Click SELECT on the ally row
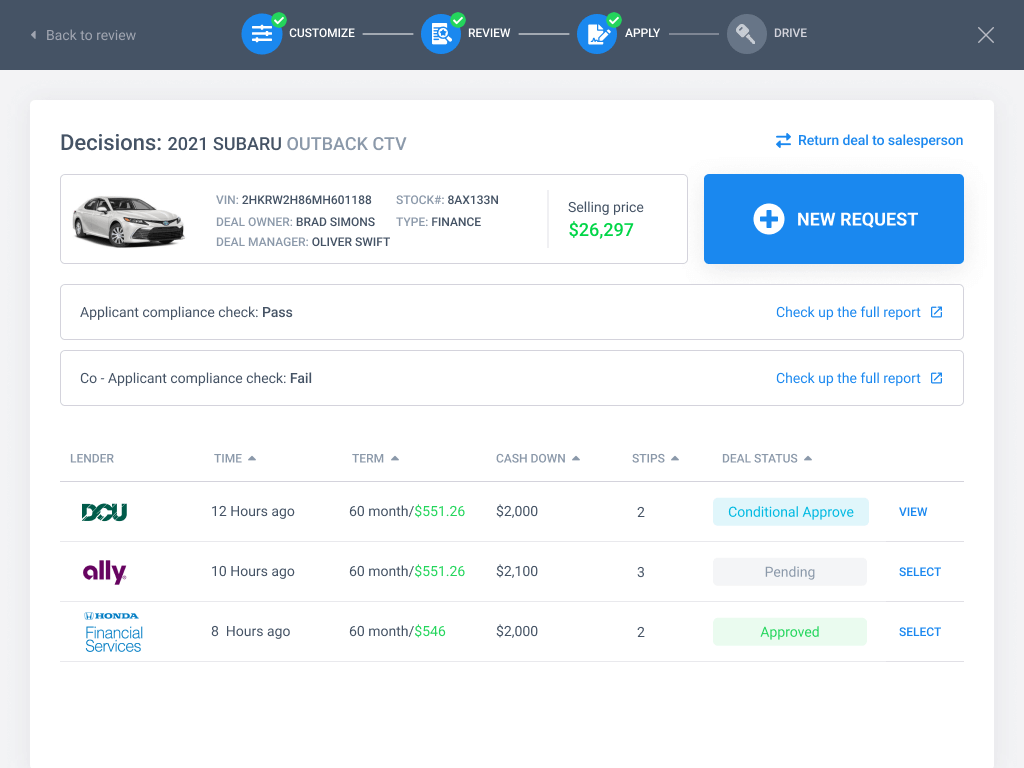The width and height of the screenshot is (1024, 768). coord(920,572)
